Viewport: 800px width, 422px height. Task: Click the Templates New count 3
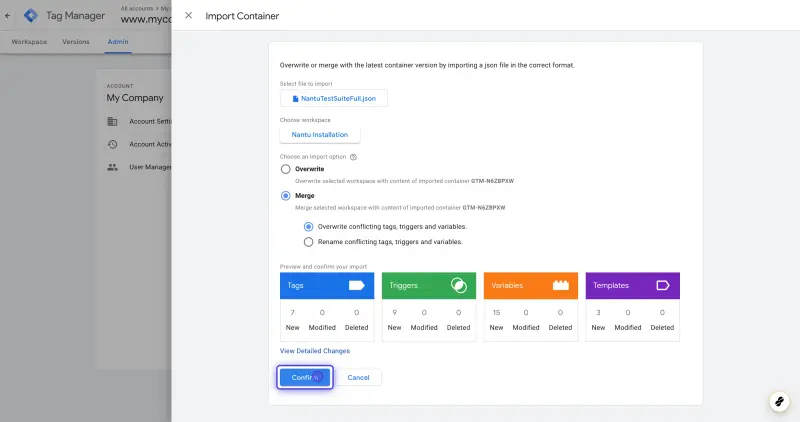click(x=598, y=312)
